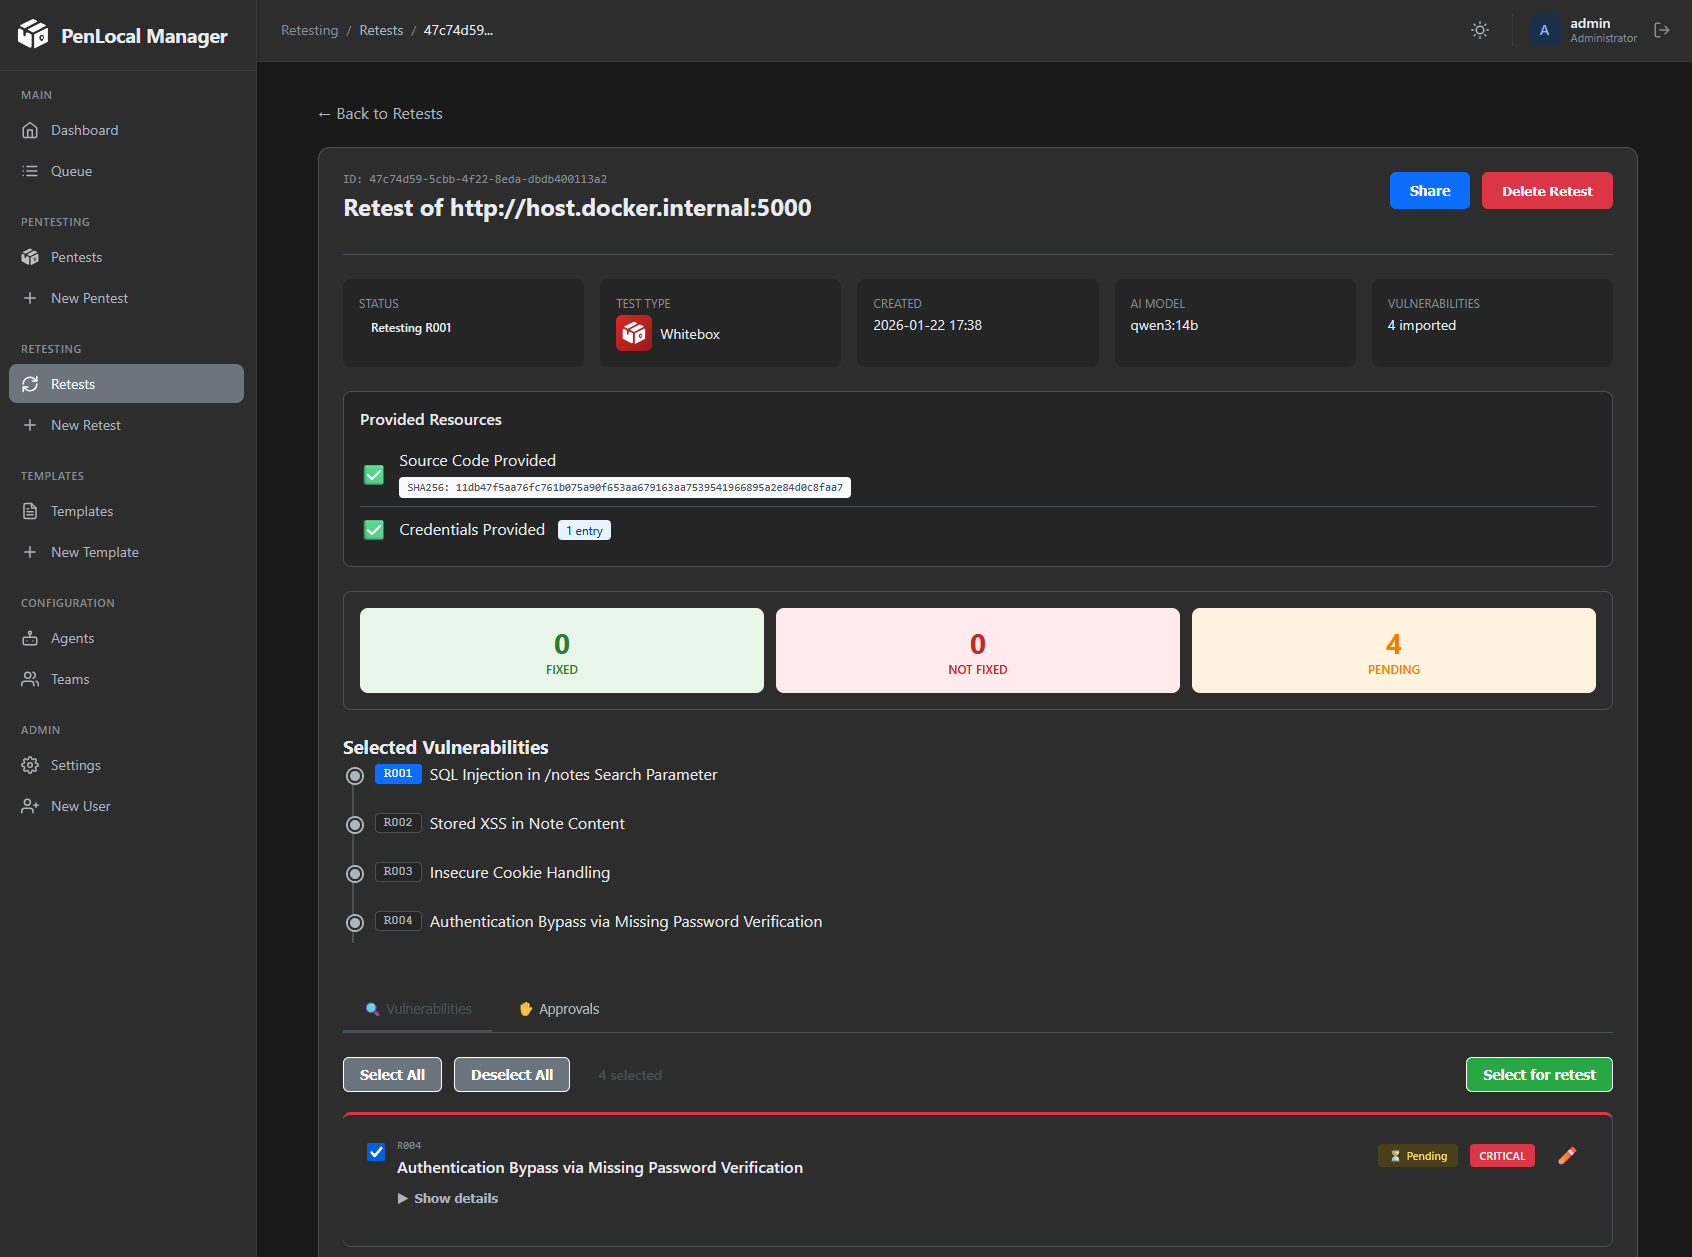Open the Queue list icon in sidebar

(30, 171)
